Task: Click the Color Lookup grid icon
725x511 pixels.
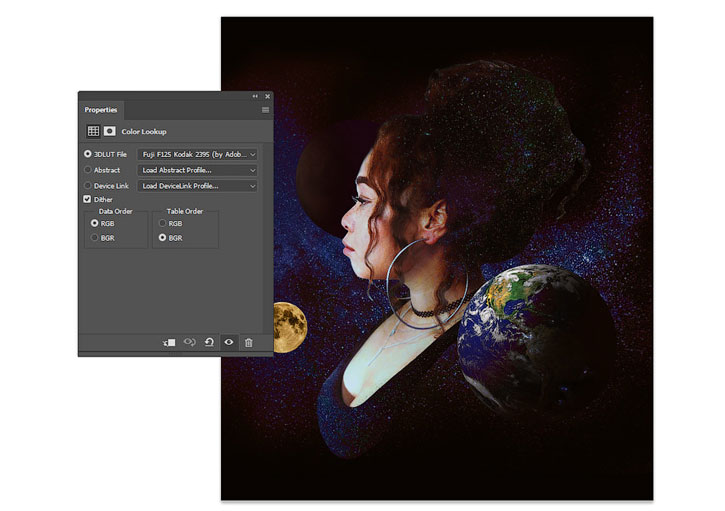Action: pos(93,131)
